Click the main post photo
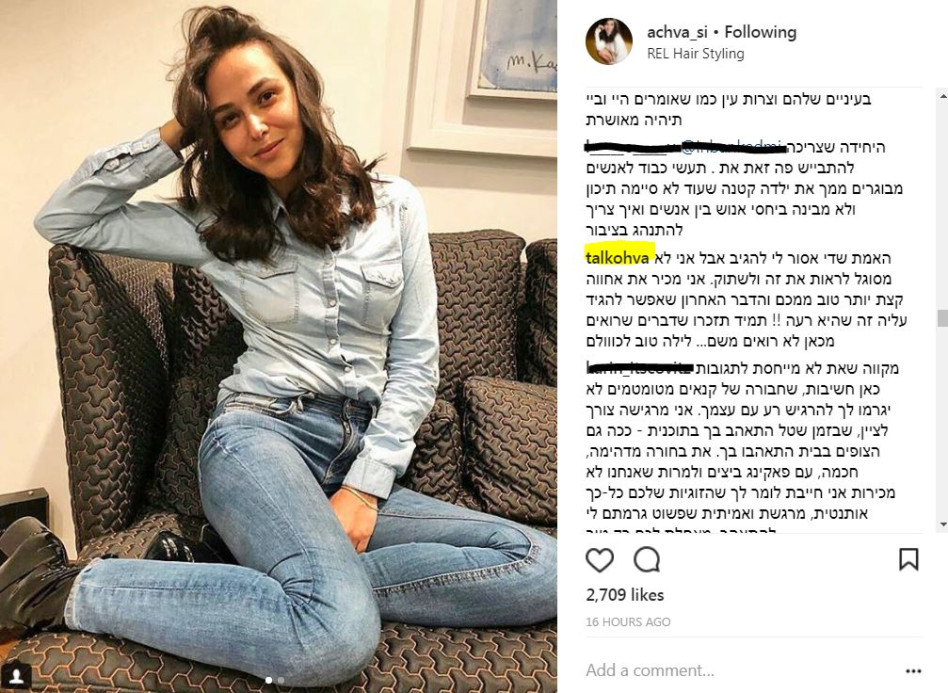Viewport: 948px width, 693px height. pyautogui.click(x=278, y=346)
